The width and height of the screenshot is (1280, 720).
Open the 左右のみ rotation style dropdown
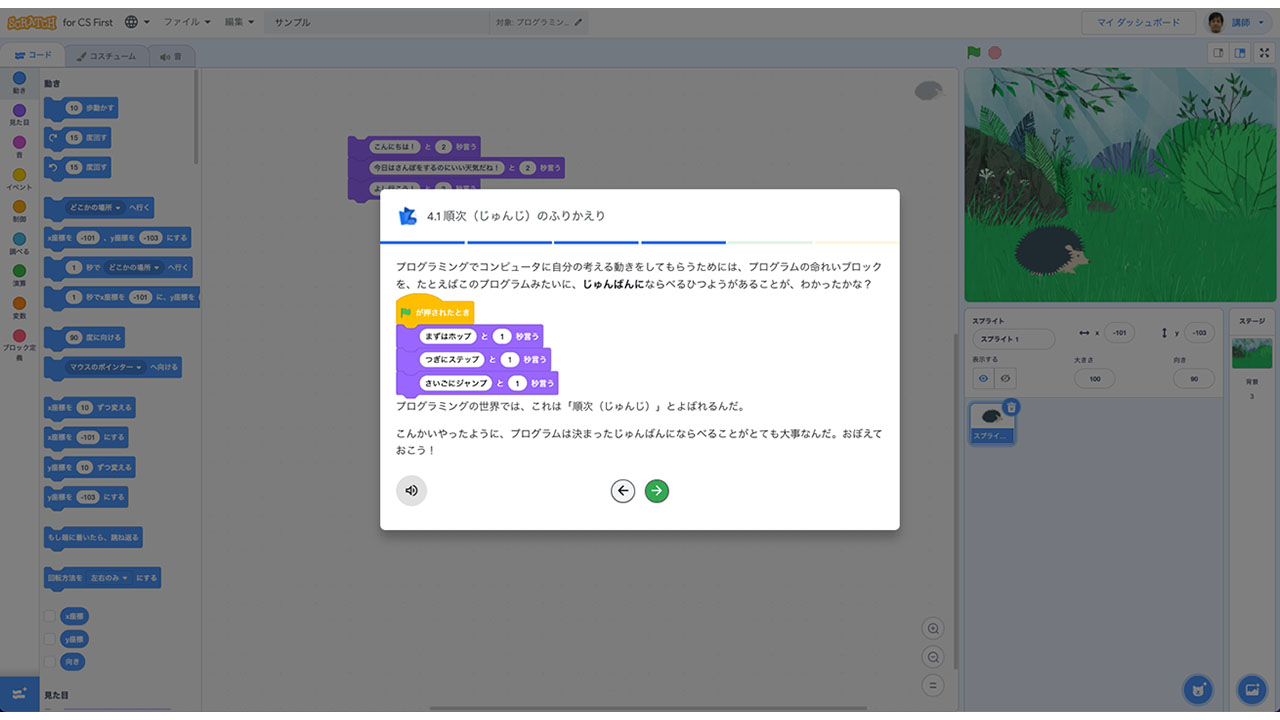[110, 578]
